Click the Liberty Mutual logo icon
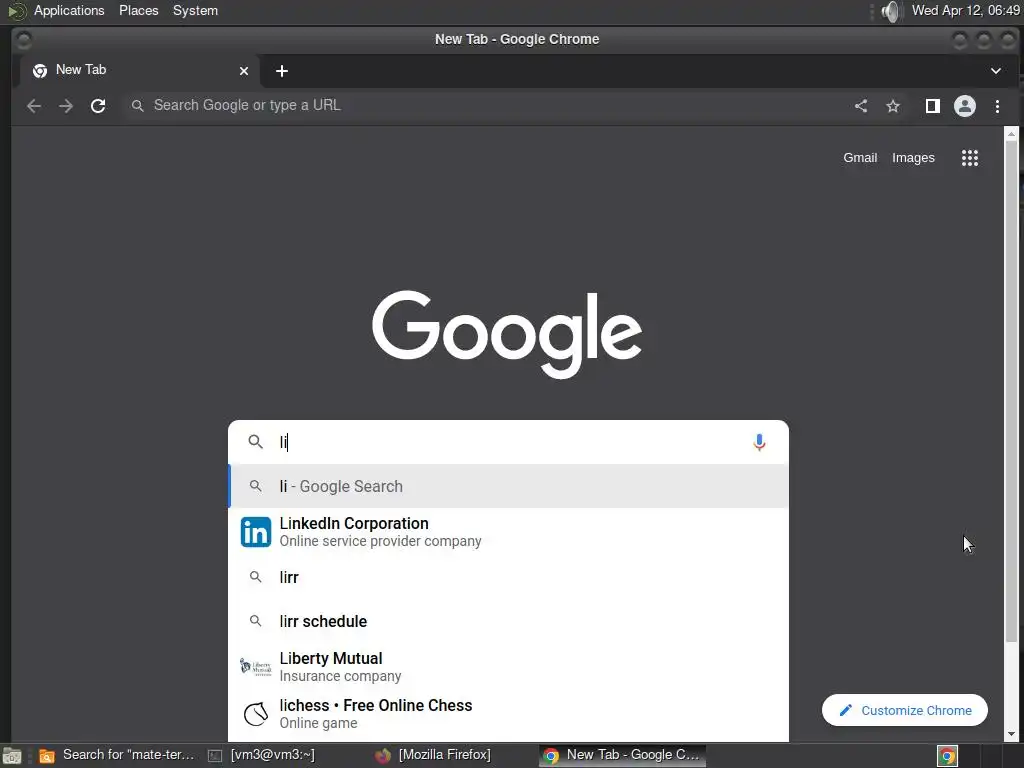 [255, 667]
